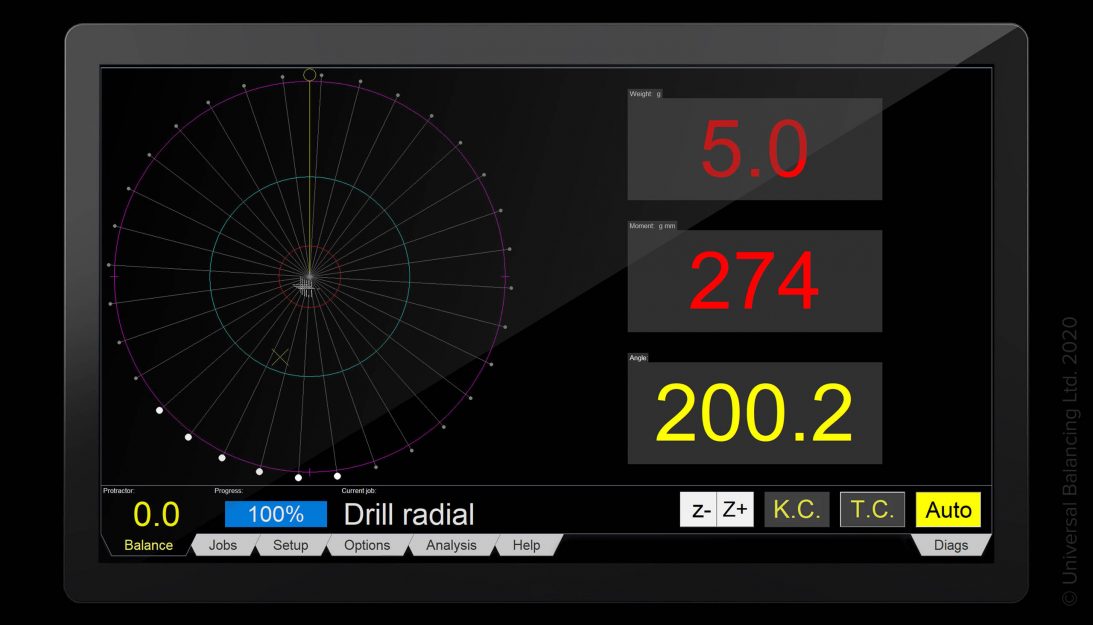This screenshot has height=625, width=1093.
Task: Toggle the K.C. mode button
Action: click(797, 510)
